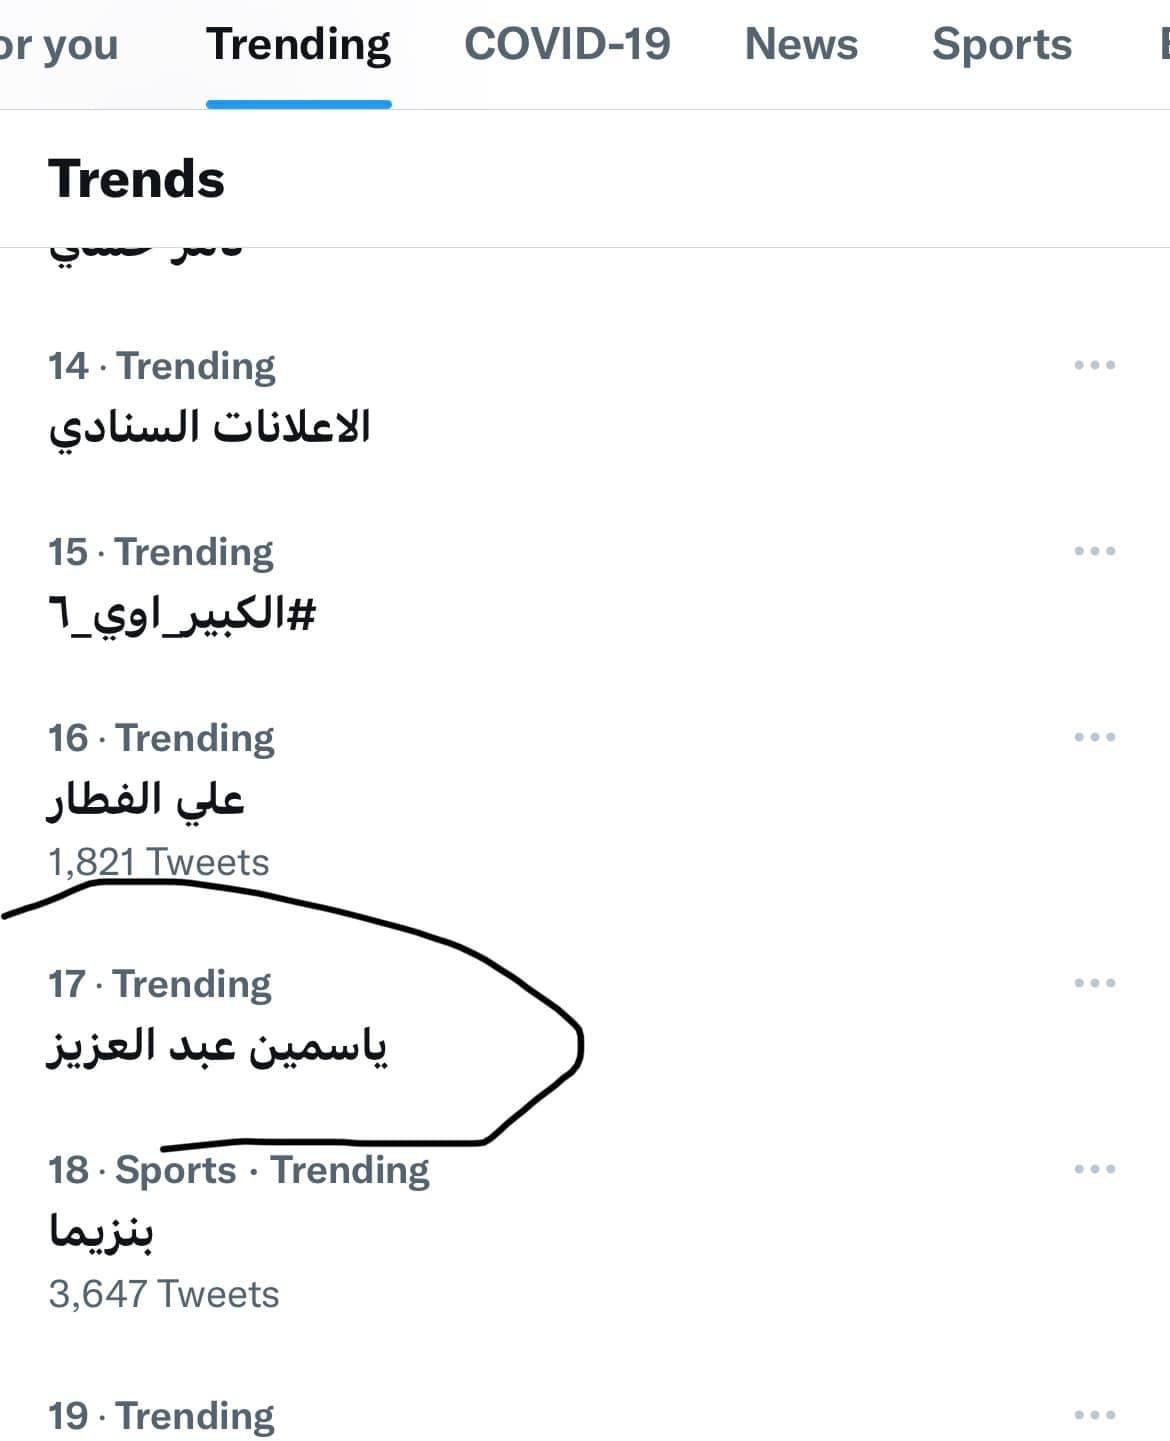The height and width of the screenshot is (1441, 1170).
Task: Click the 19 · Trending label
Action: coord(161,1416)
